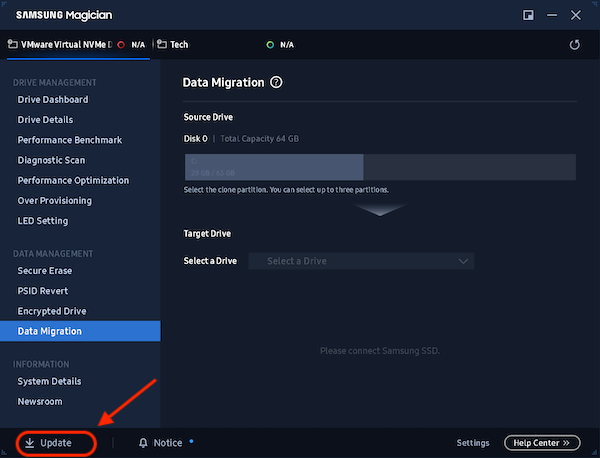Click the mini-mode window icon
The height and width of the screenshot is (458, 600).
(528, 15)
